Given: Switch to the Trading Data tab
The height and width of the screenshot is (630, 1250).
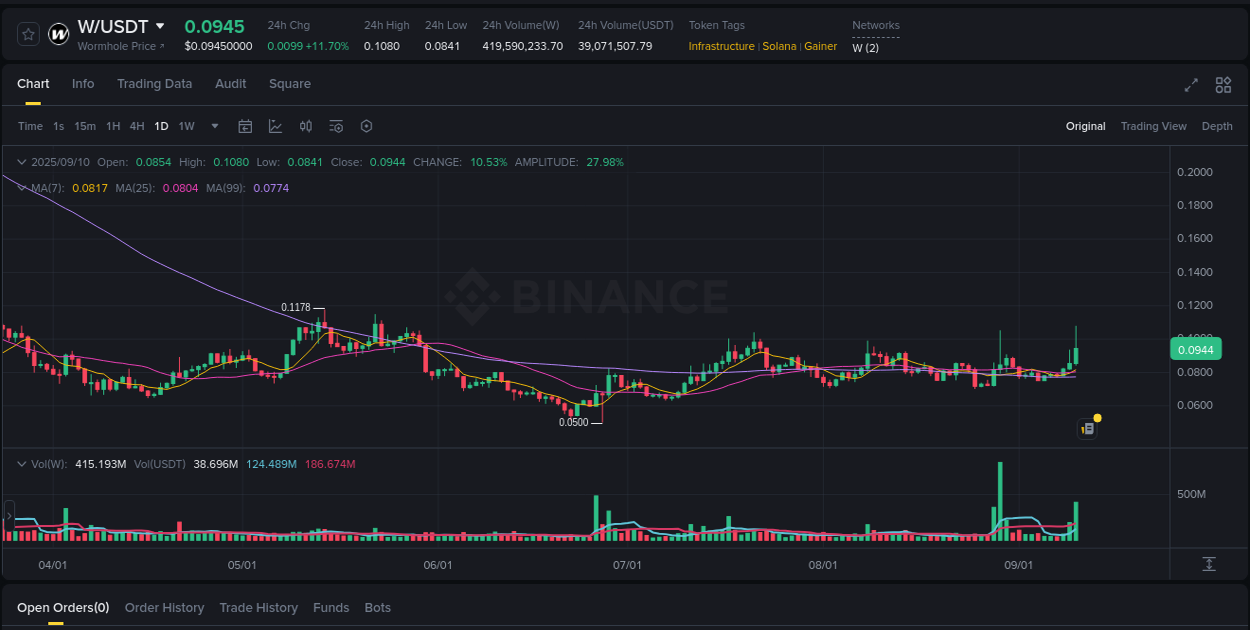Looking at the screenshot, I should (154, 84).
